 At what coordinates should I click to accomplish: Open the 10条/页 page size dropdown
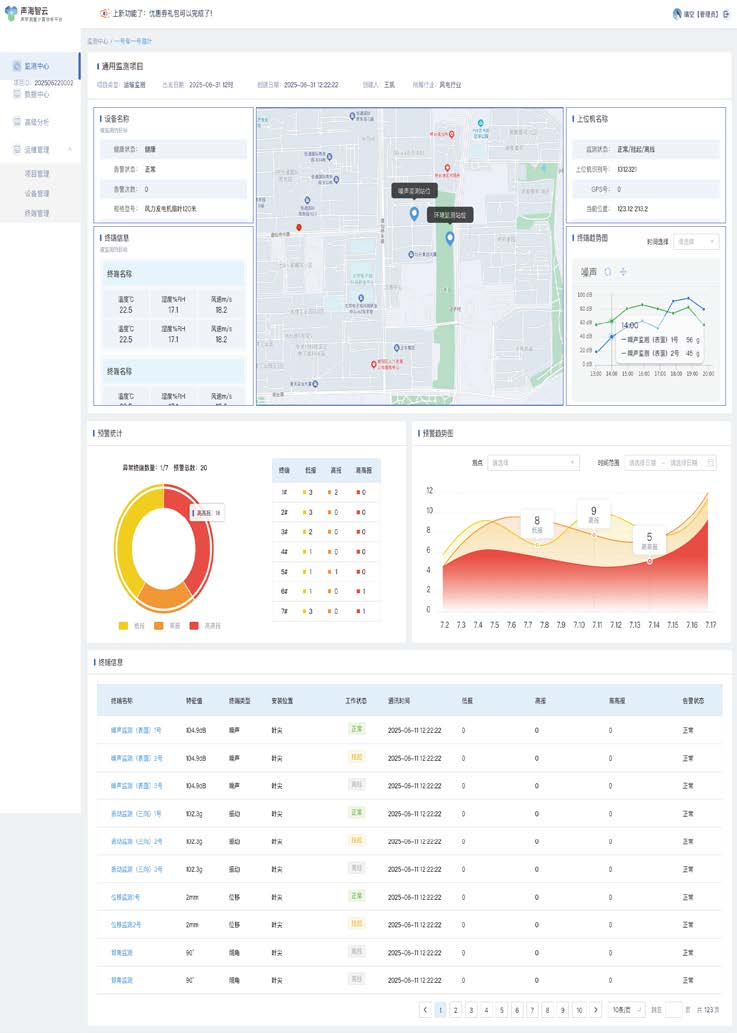626,1010
